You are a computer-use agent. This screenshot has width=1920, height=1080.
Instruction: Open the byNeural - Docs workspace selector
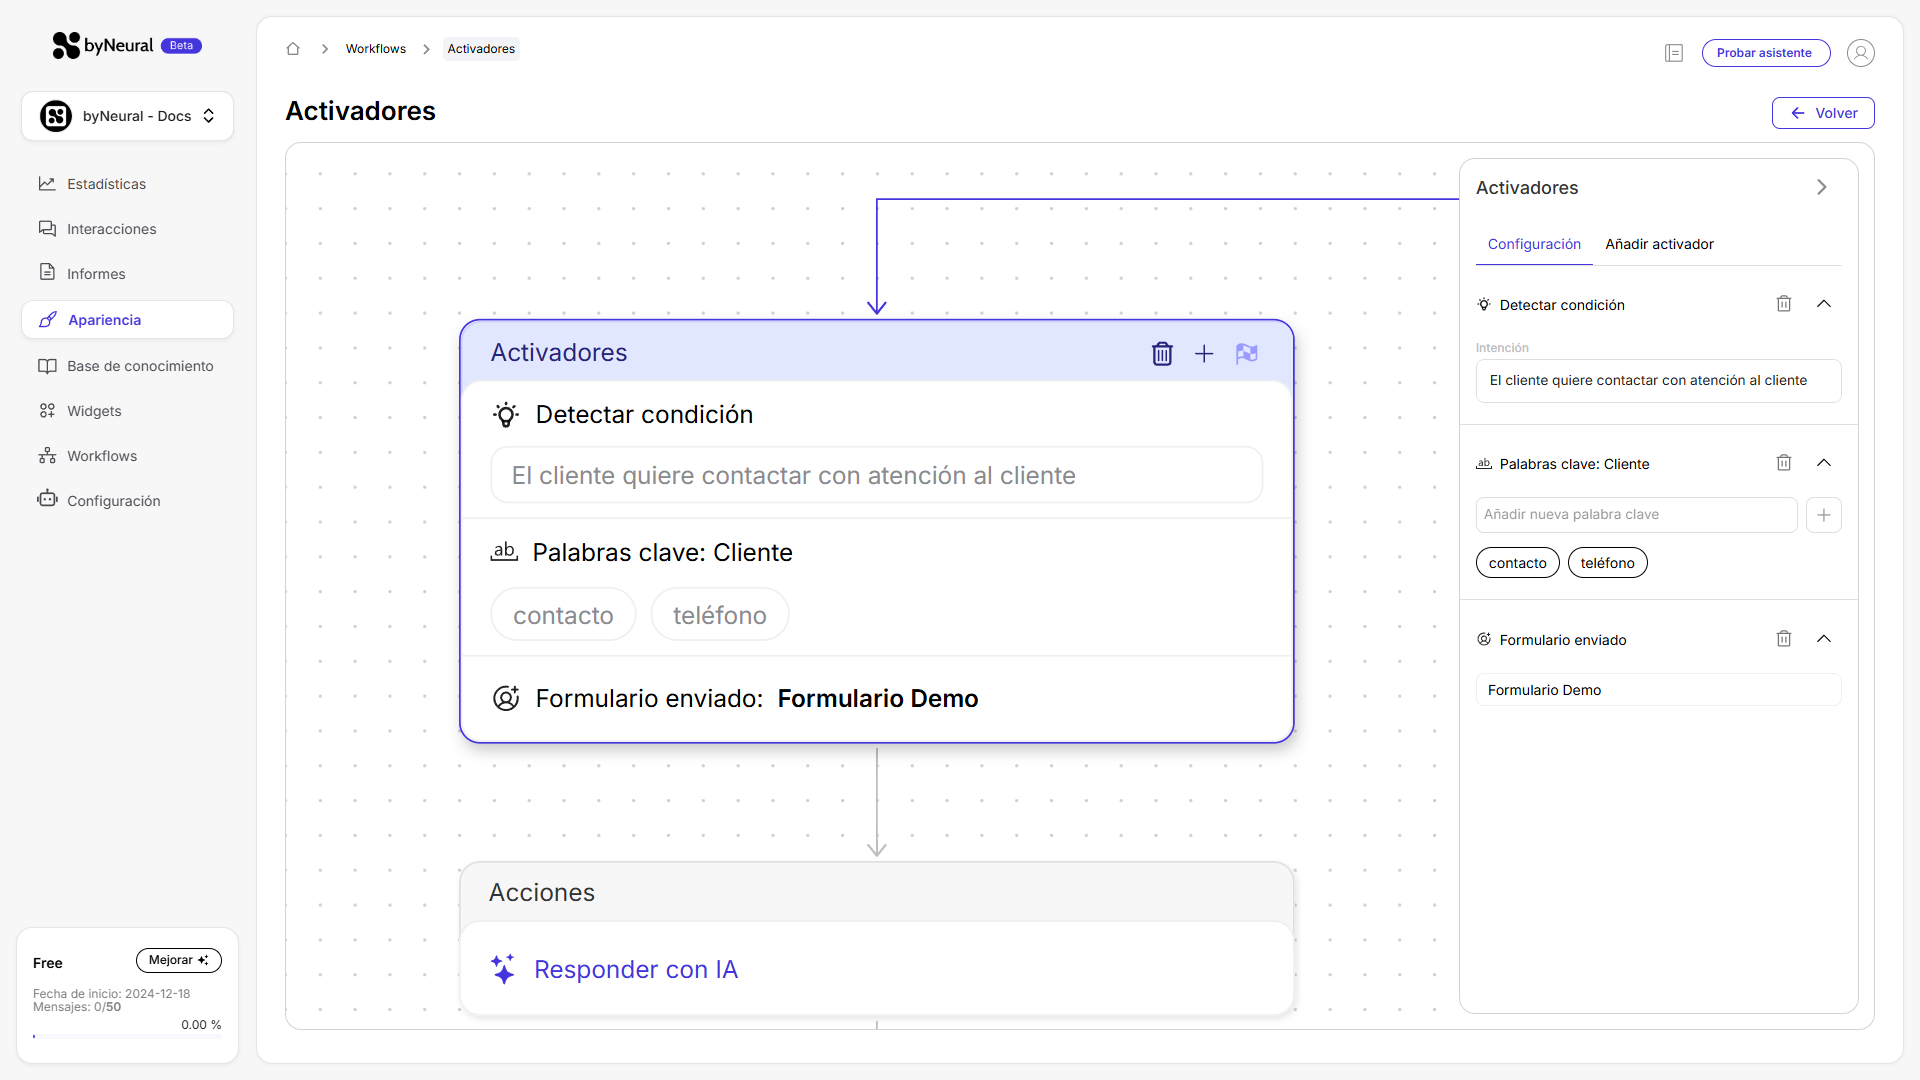click(x=127, y=116)
